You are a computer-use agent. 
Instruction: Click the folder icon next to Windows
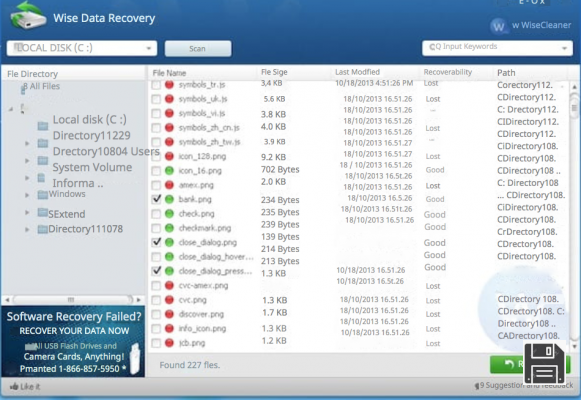43,194
